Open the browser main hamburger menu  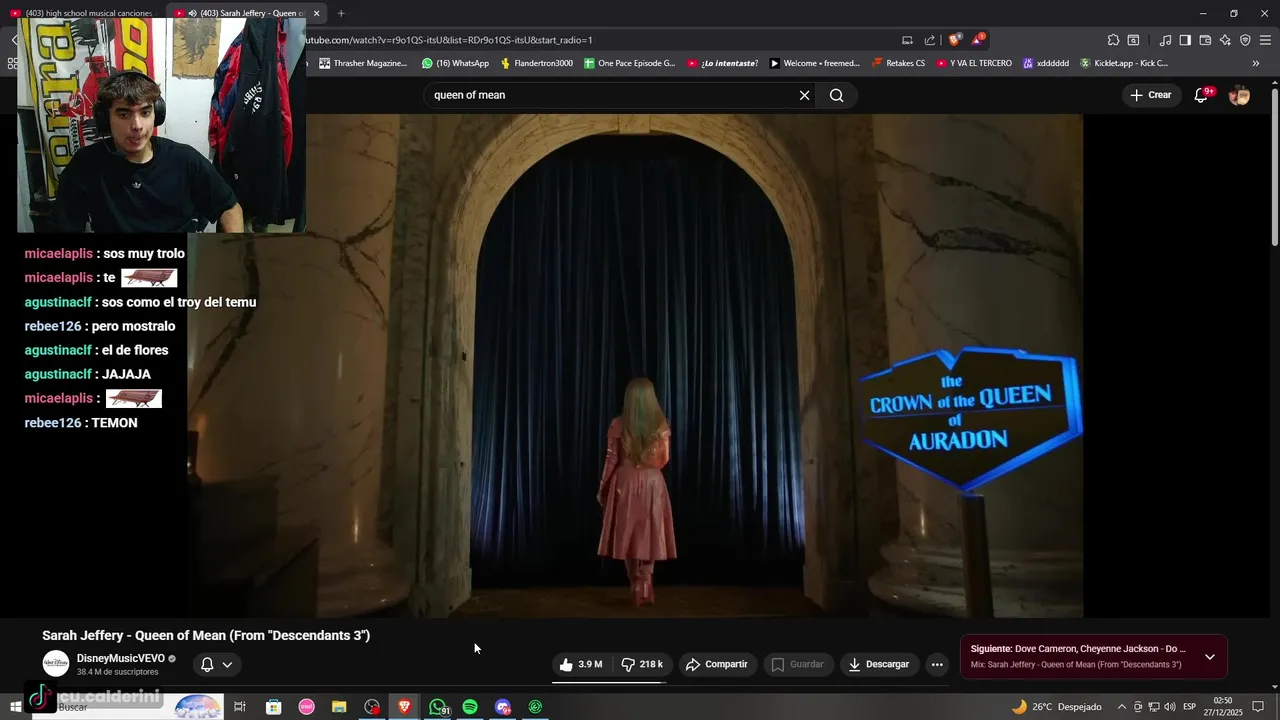click(1266, 40)
